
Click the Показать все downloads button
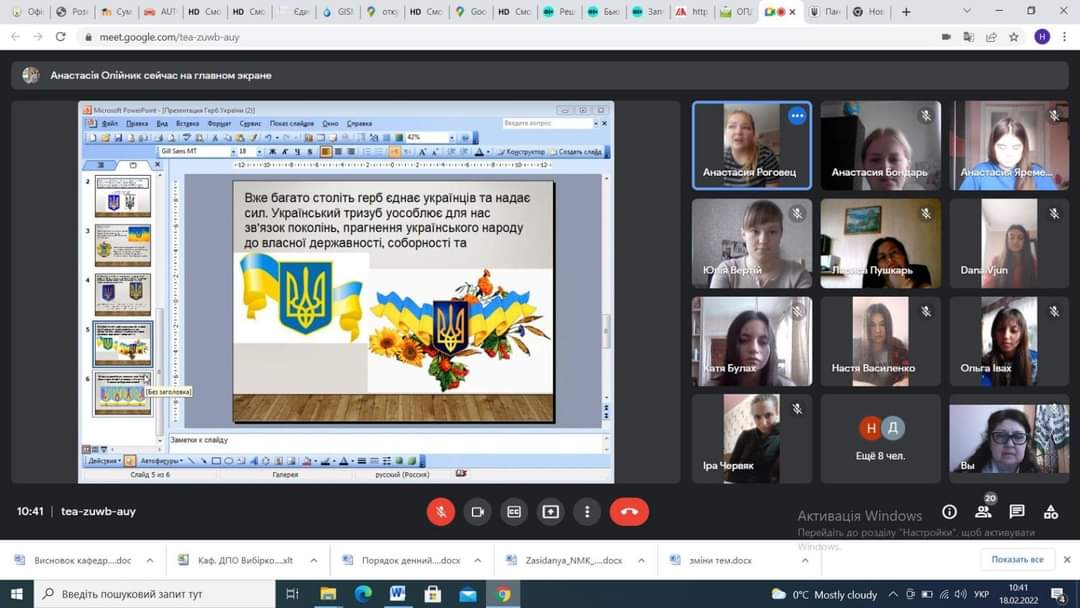[x=1017, y=559]
